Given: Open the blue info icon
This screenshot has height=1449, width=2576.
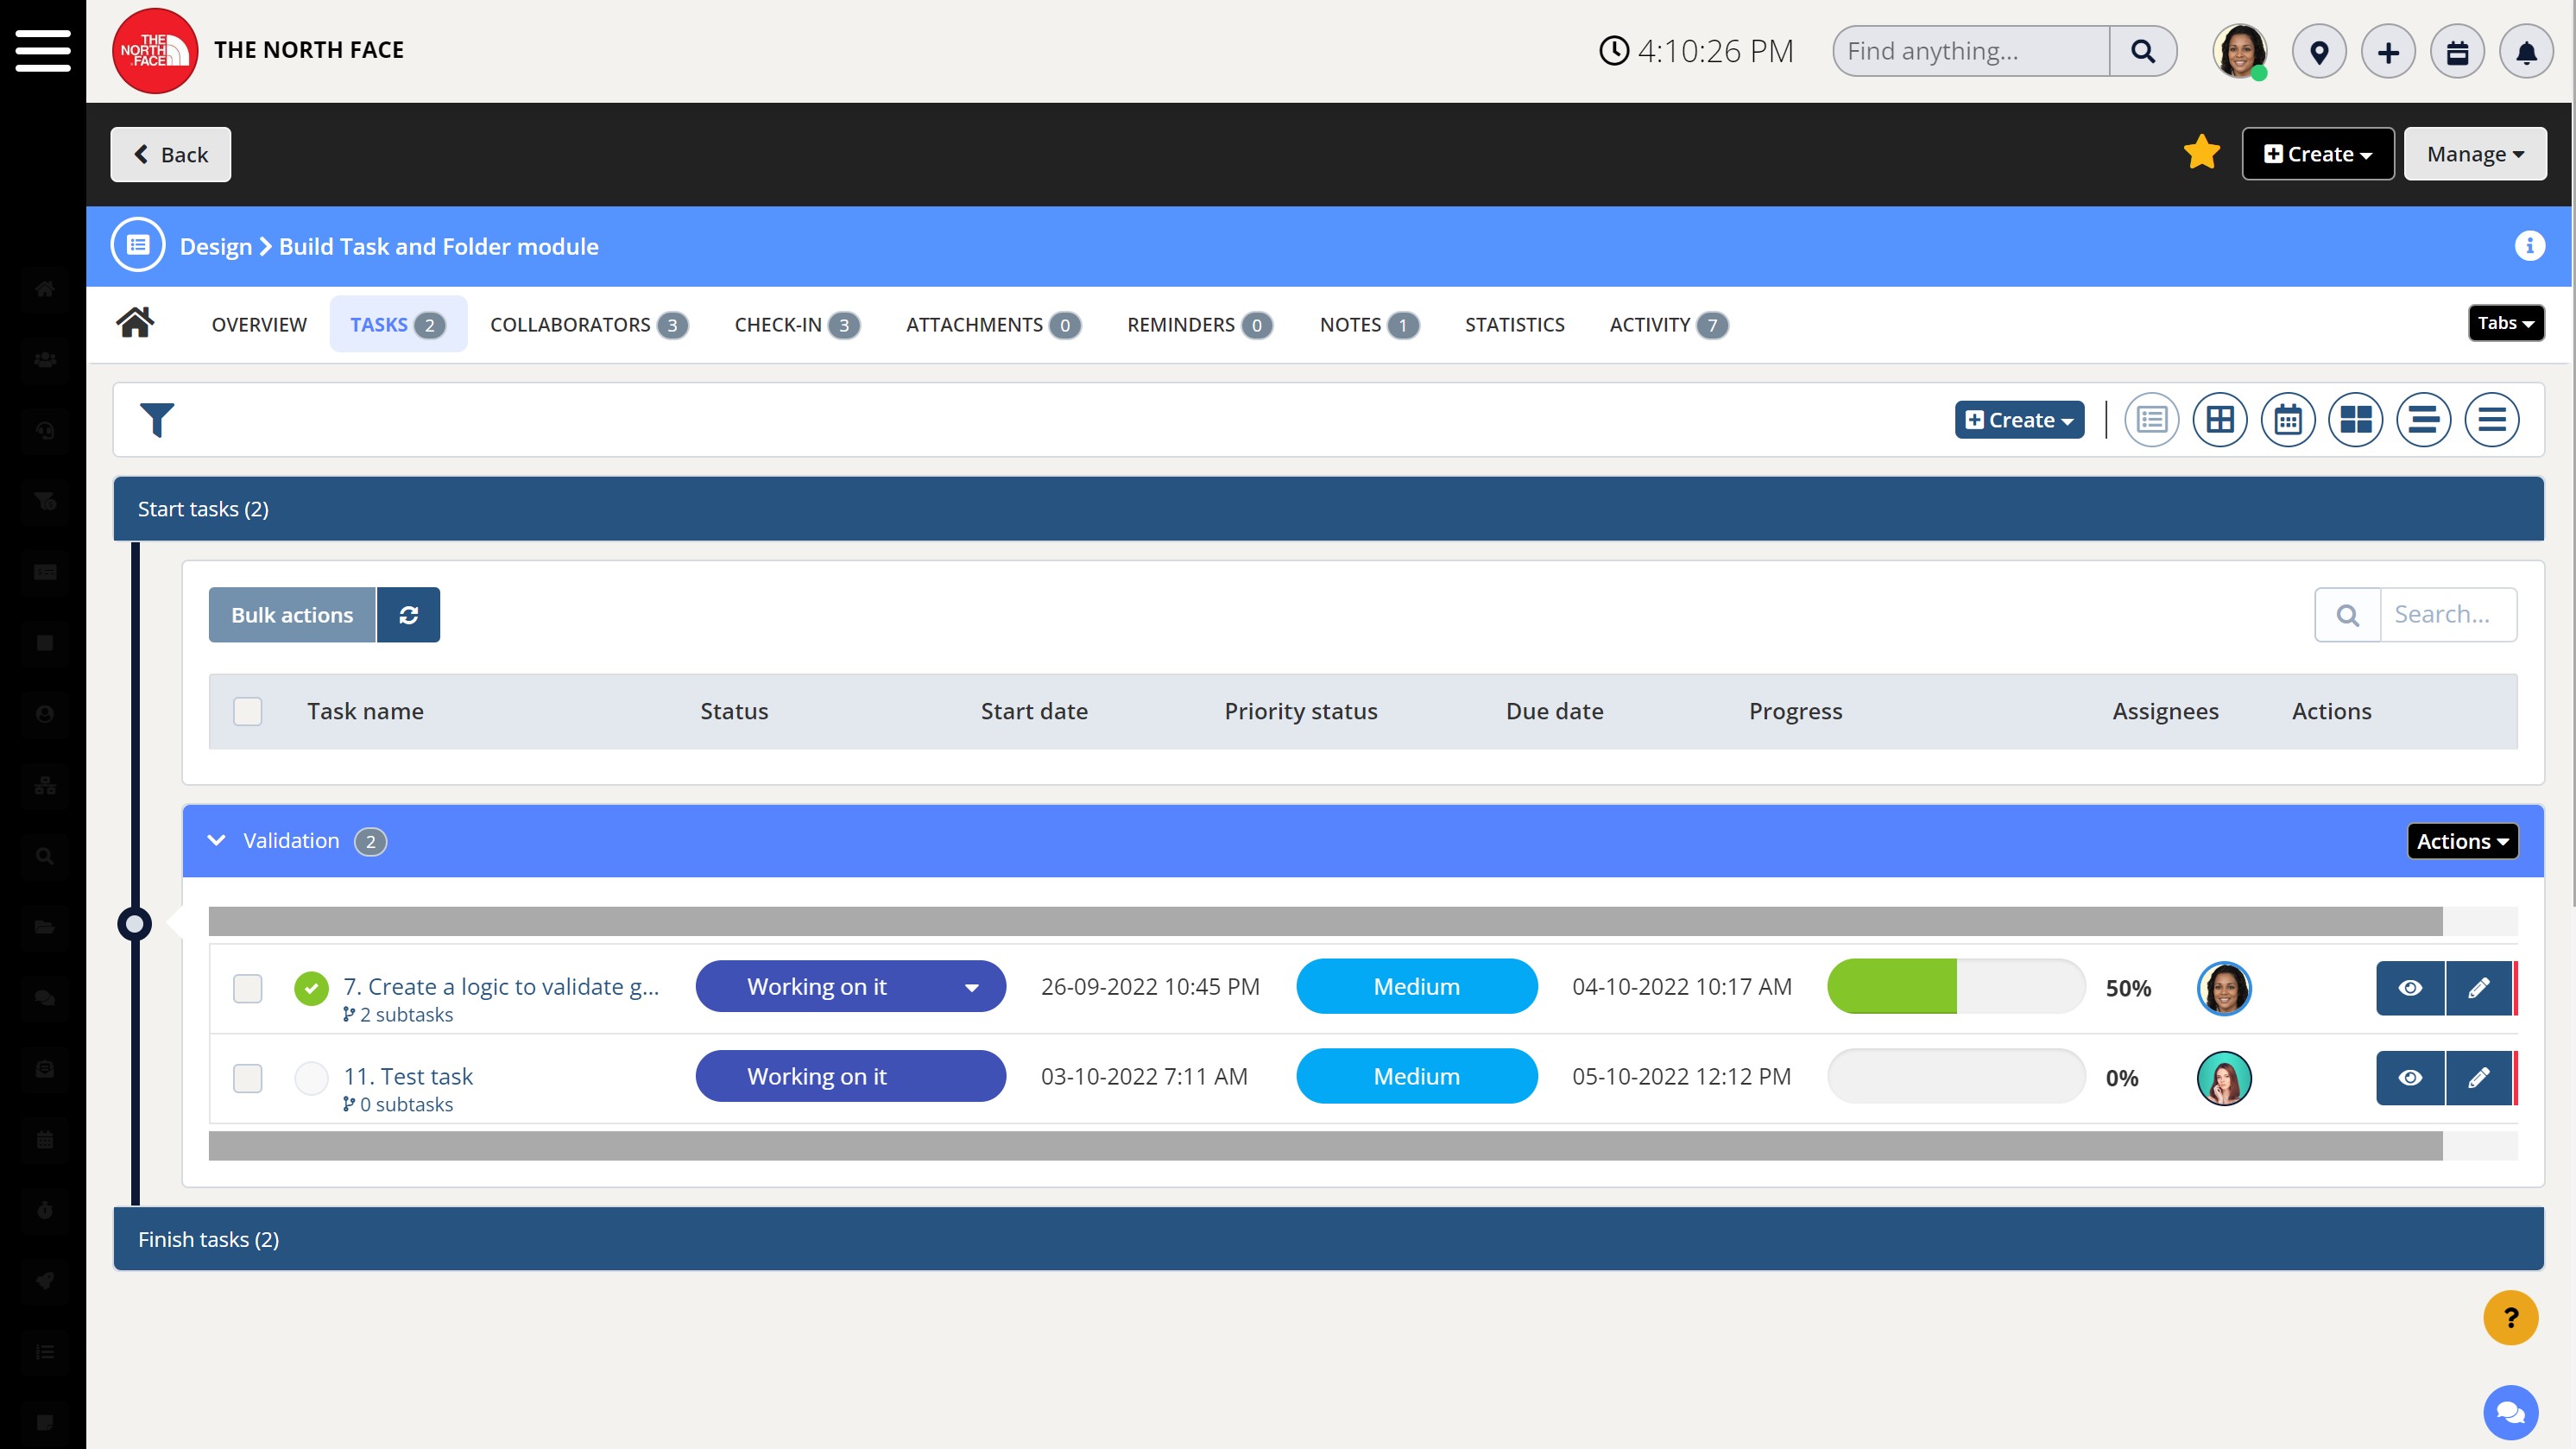Looking at the screenshot, I should pyautogui.click(x=2529, y=246).
